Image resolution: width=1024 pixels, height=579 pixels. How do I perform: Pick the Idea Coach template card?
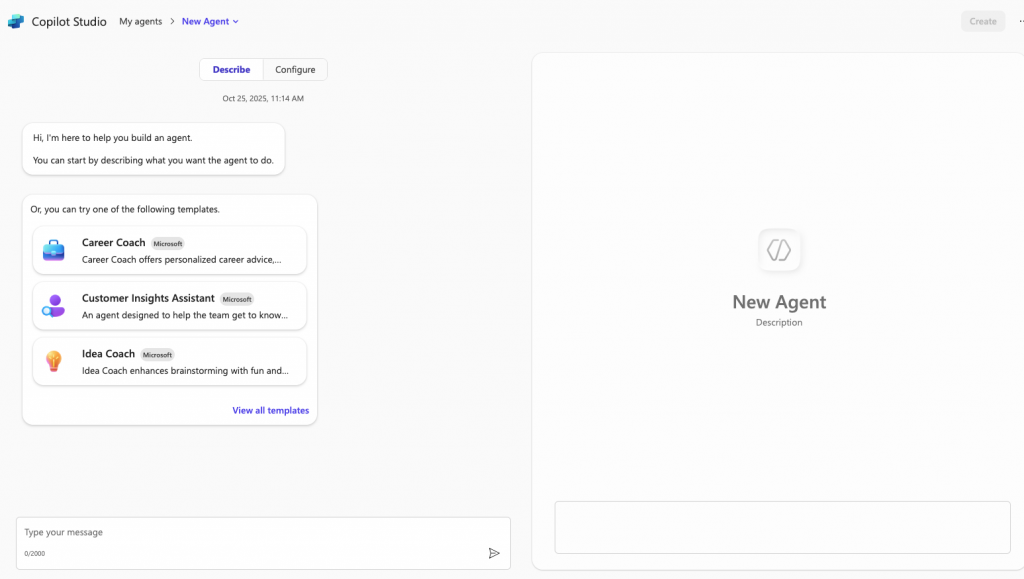tap(169, 361)
